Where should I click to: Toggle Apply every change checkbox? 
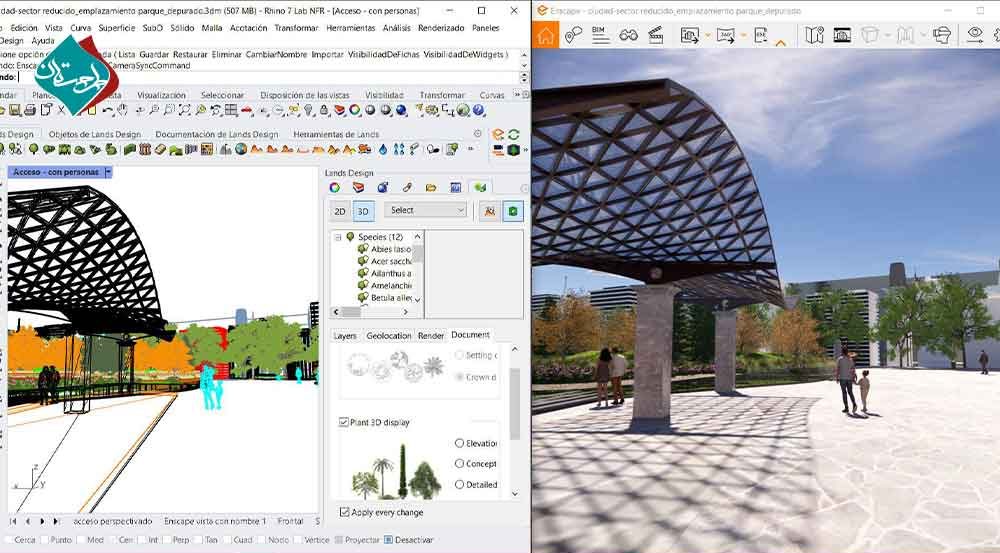point(344,512)
